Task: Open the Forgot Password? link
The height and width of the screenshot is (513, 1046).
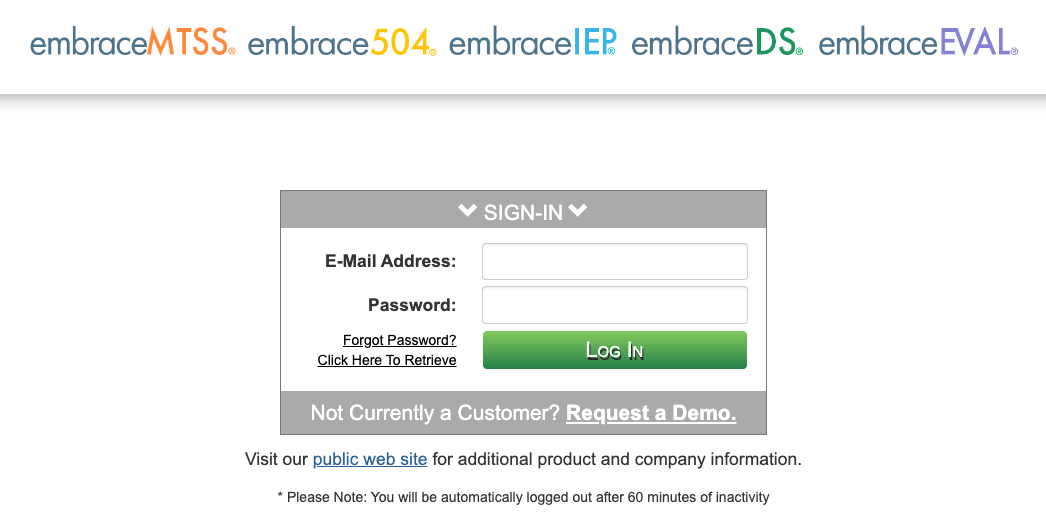Action: click(400, 340)
